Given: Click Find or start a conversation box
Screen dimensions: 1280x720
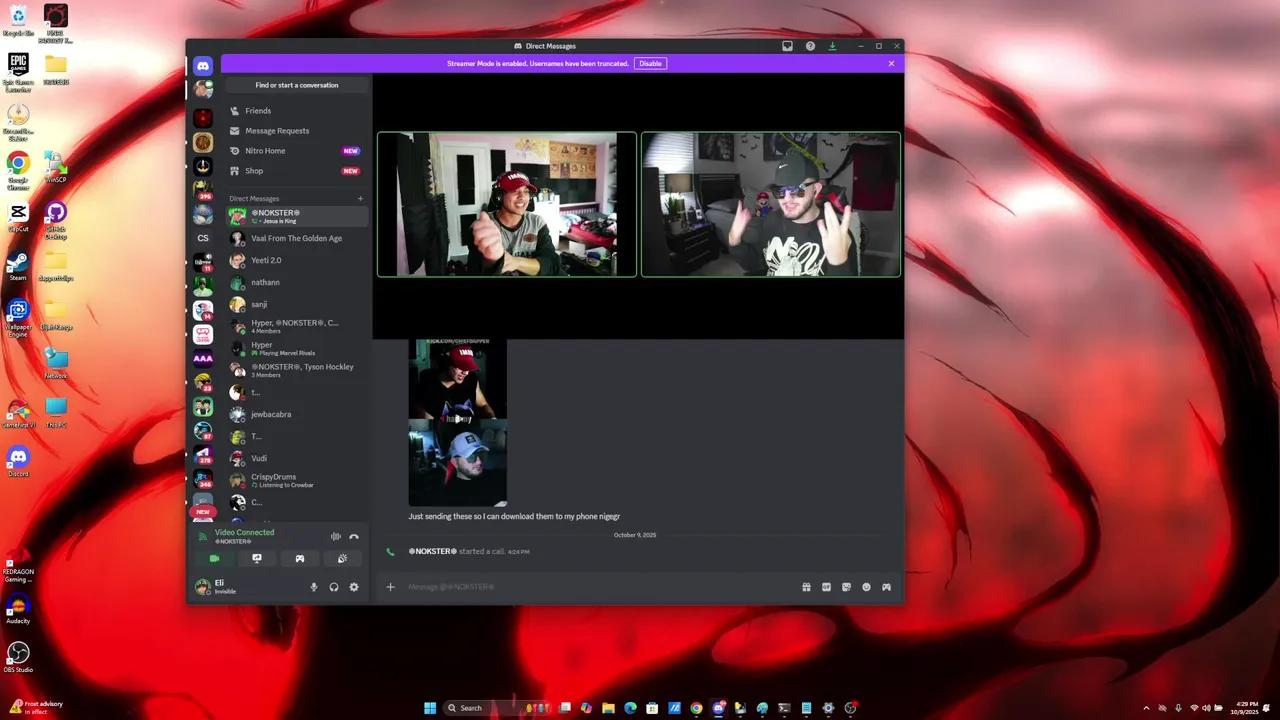Looking at the screenshot, I should (x=297, y=85).
